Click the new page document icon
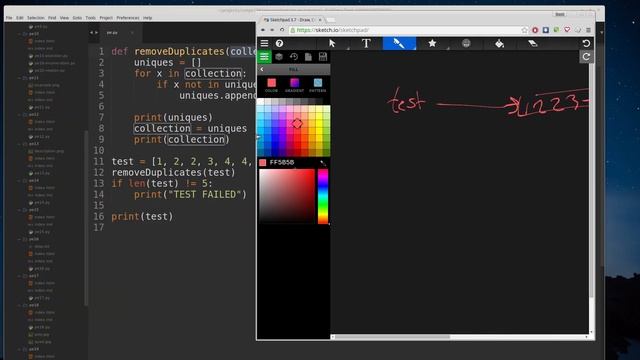 [308, 57]
